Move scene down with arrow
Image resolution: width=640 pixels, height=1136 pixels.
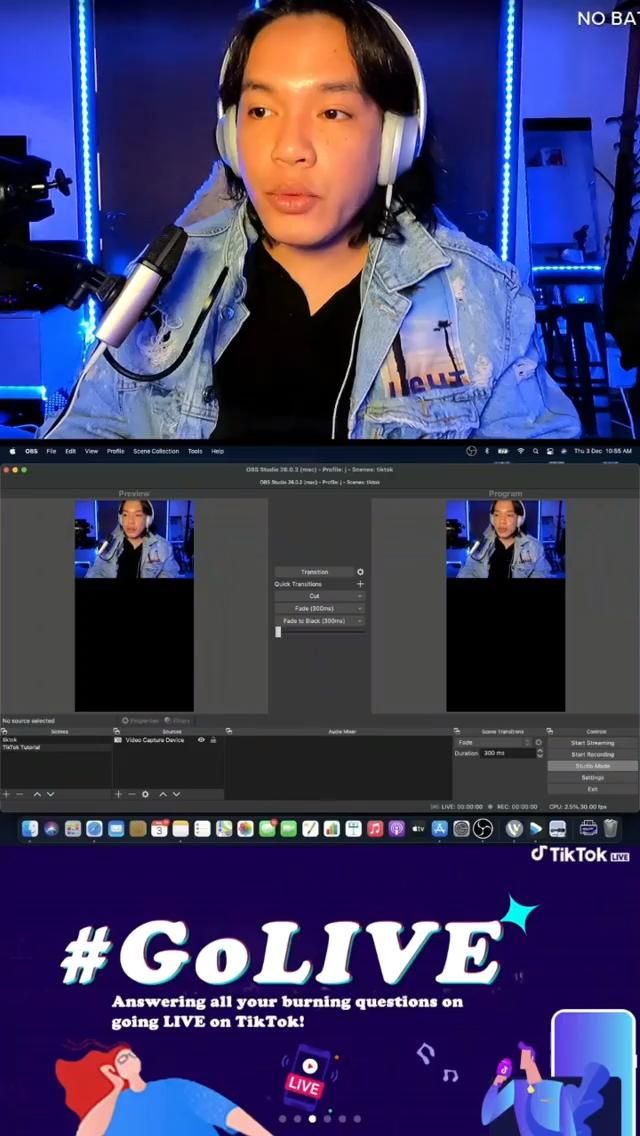(x=50, y=794)
